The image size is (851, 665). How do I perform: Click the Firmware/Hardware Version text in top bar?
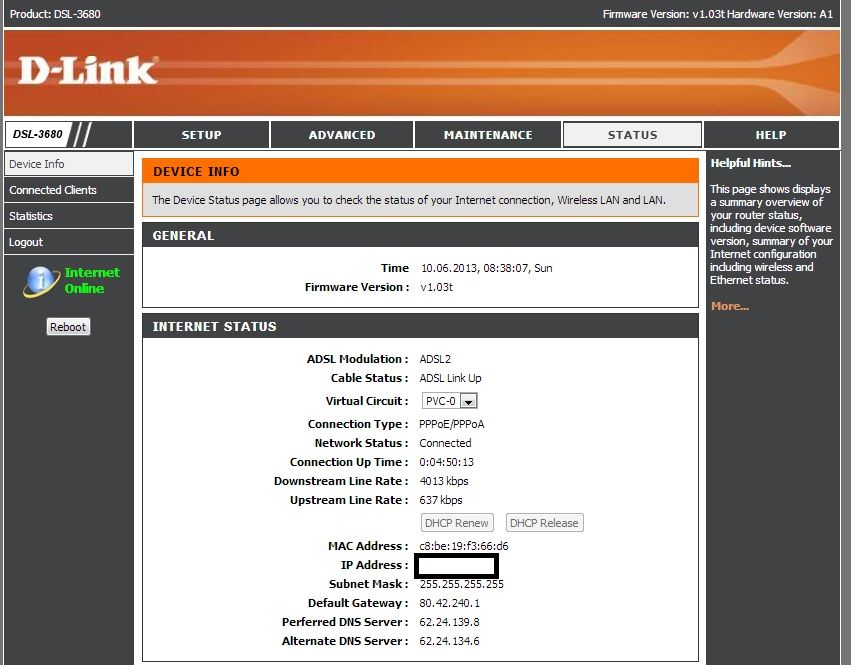coord(717,14)
